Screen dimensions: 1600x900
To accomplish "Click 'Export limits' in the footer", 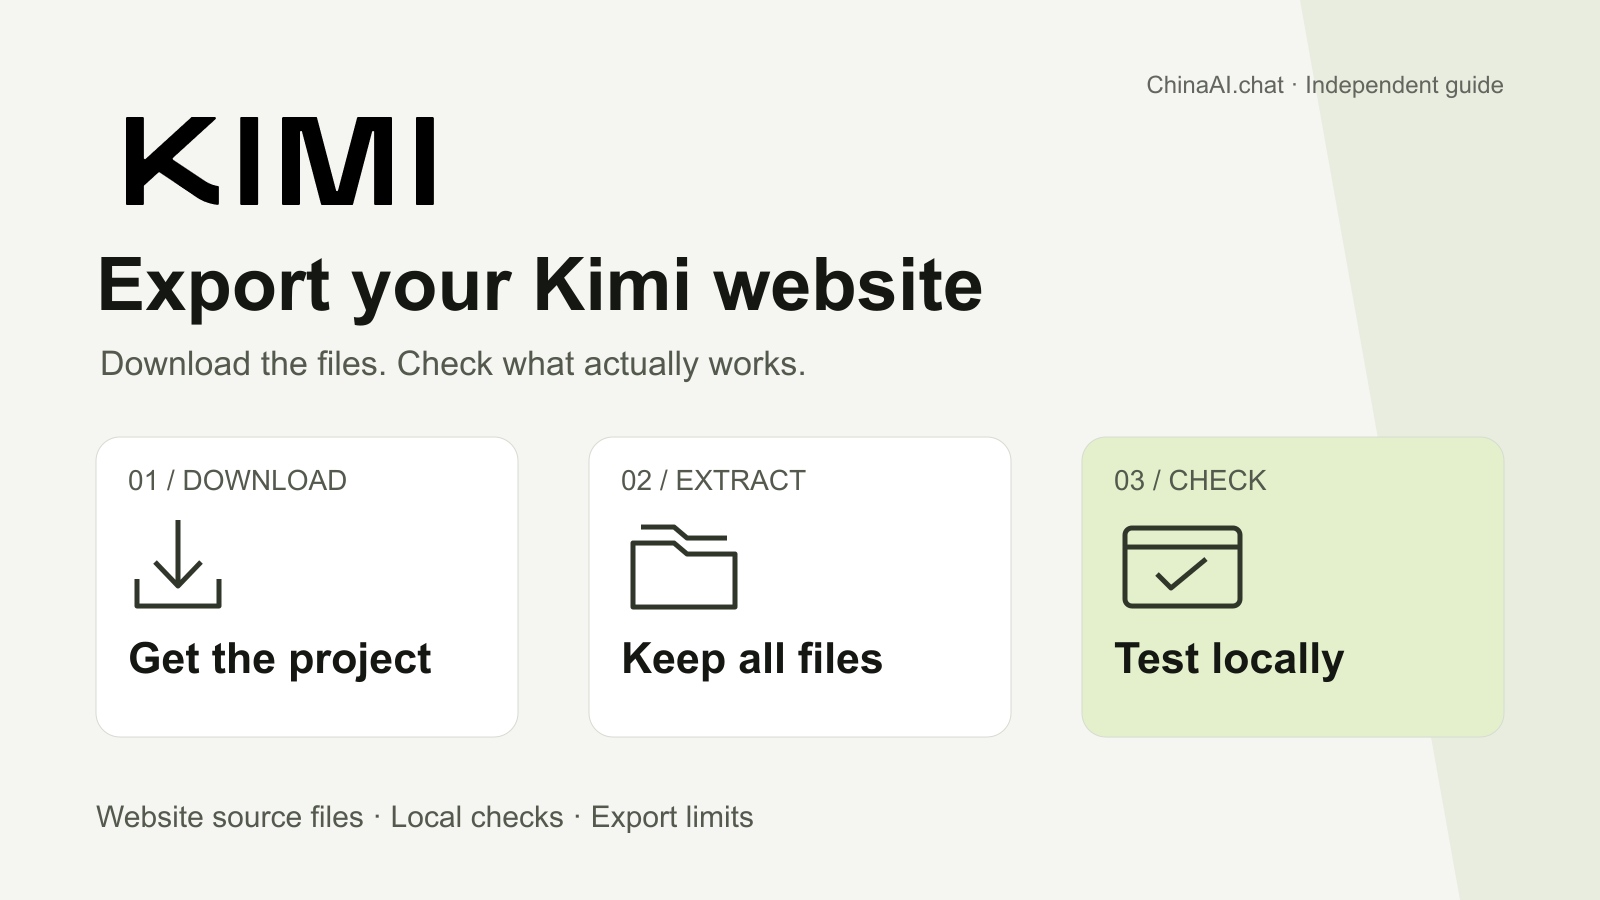I will [672, 817].
